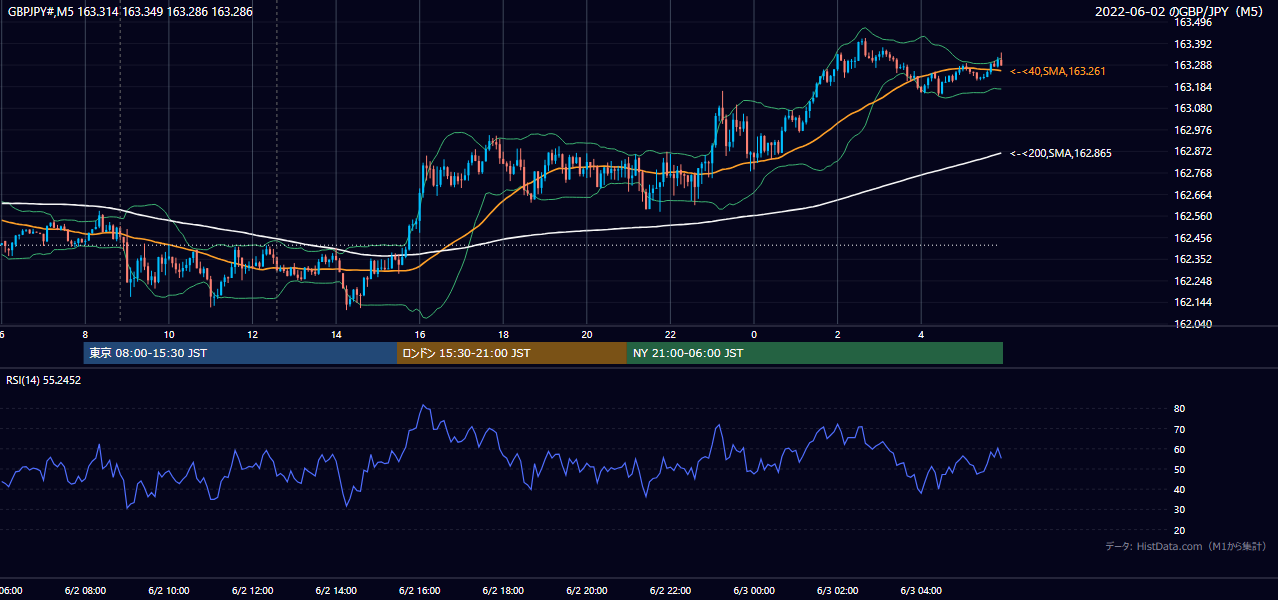
Task: Click RSI scale value 60
Action: coord(1179,449)
